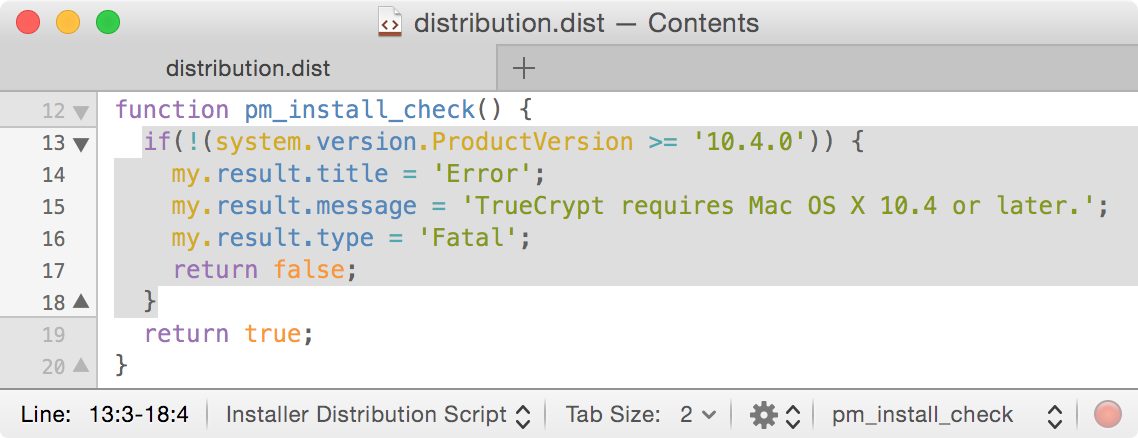Select the distribution.dist tab
Viewport: 1138px width, 438px height.
click(x=248, y=68)
